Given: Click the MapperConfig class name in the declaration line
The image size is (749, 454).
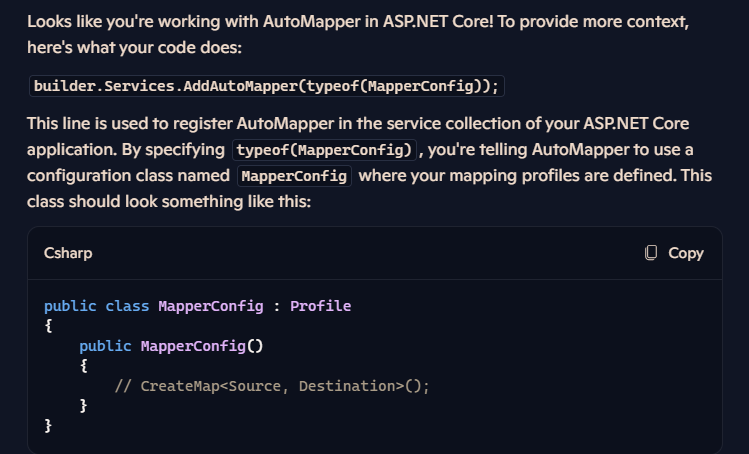Looking at the screenshot, I should (211, 306).
